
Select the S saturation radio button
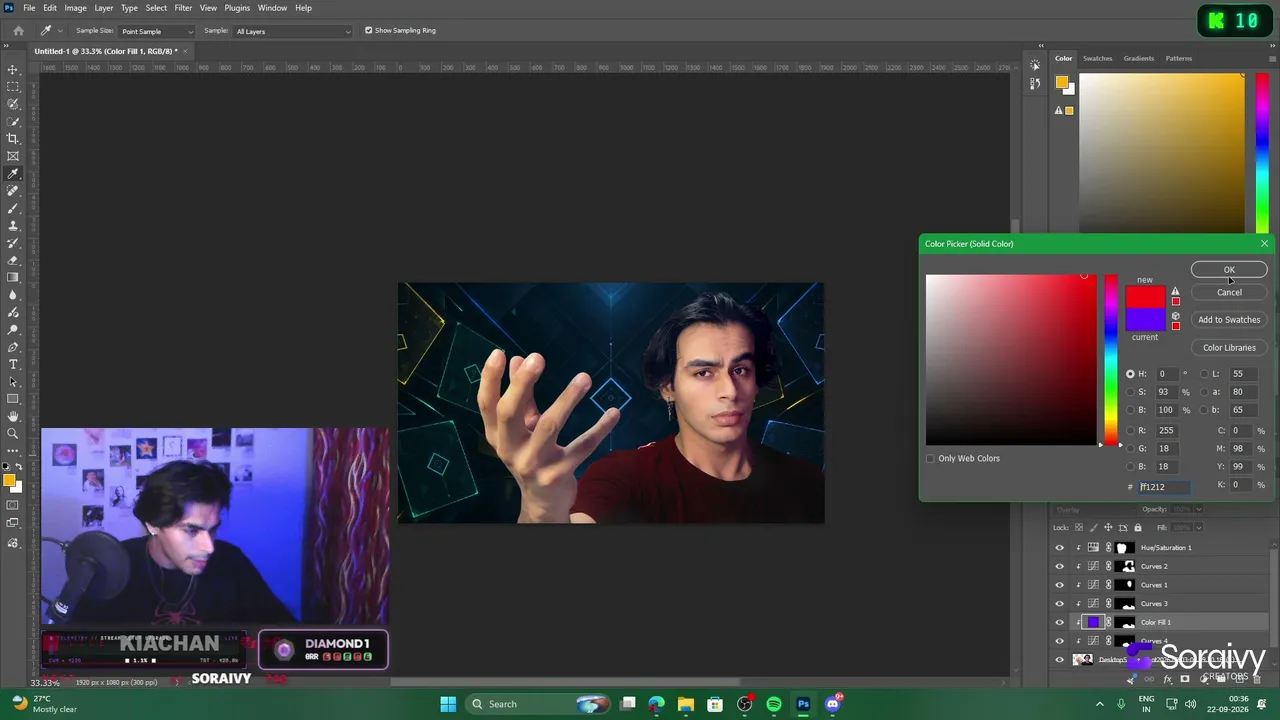(x=1131, y=392)
